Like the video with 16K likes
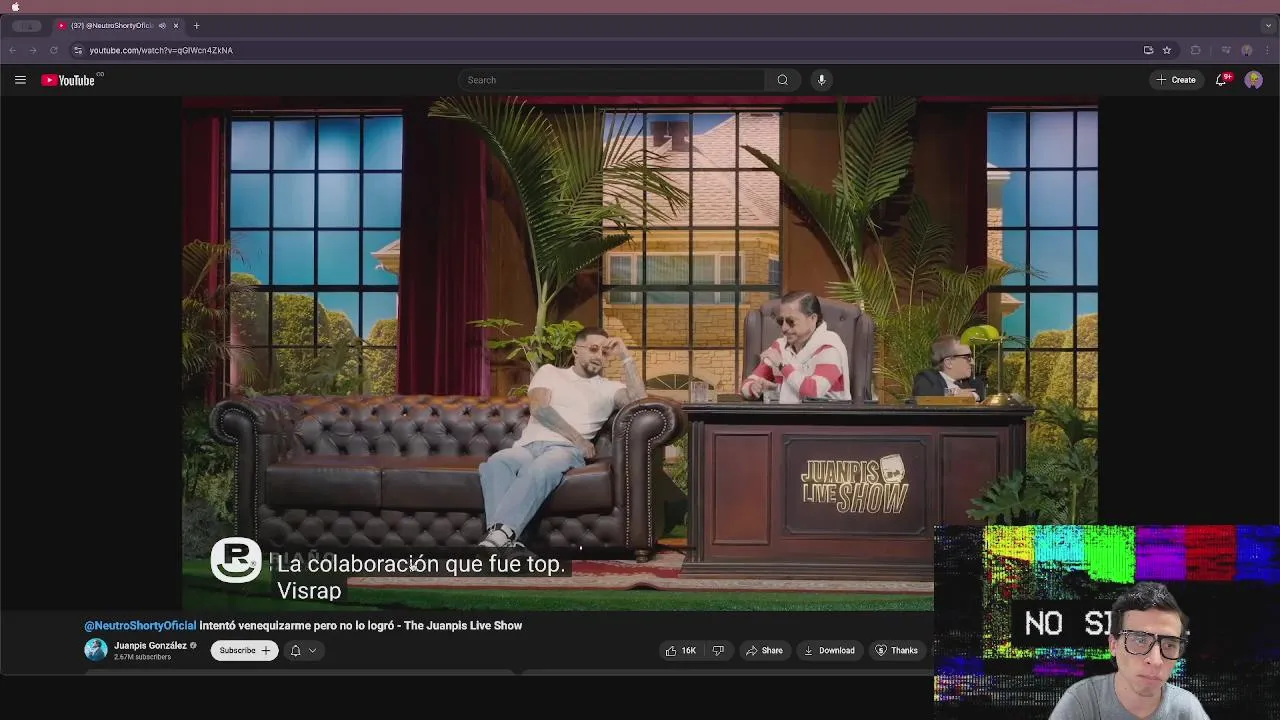This screenshot has width=1280, height=720. tap(681, 651)
